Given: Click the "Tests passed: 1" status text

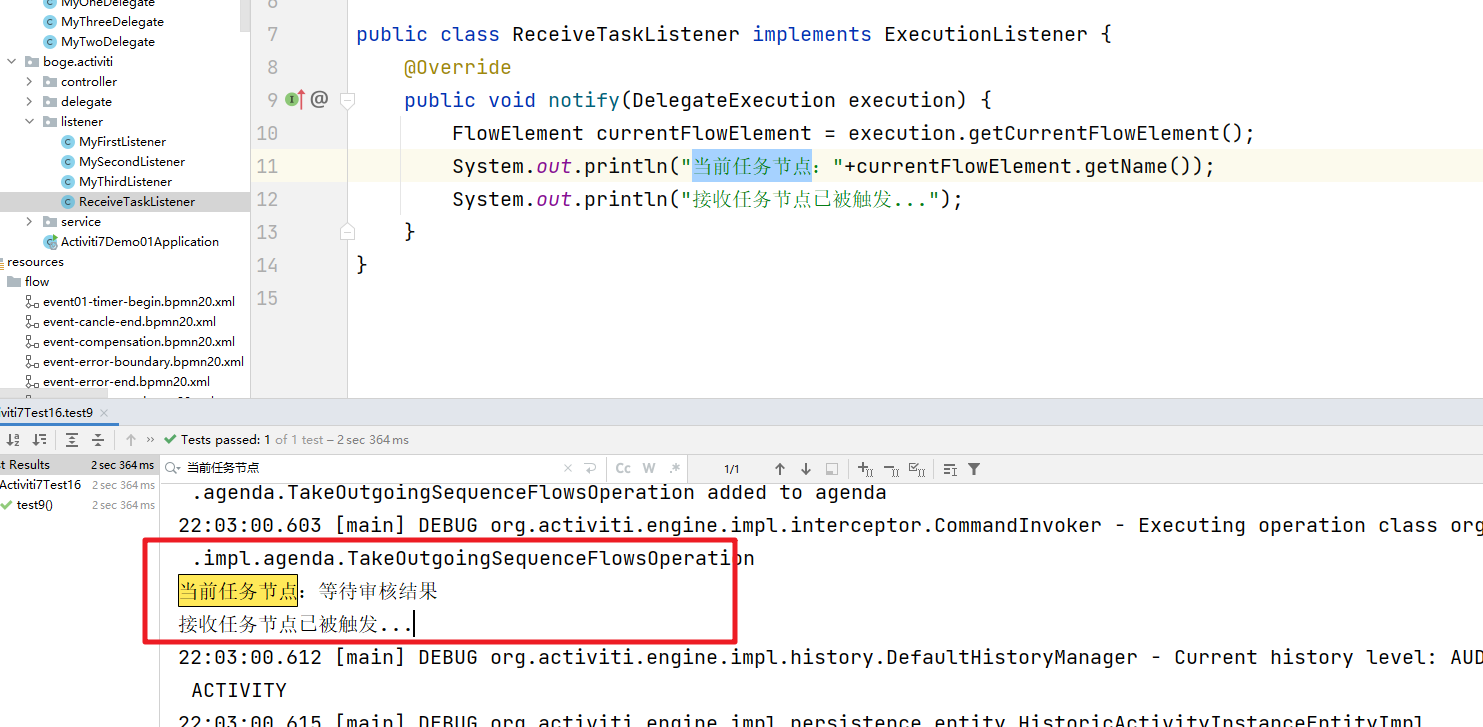Looking at the screenshot, I should click(x=226, y=440).
